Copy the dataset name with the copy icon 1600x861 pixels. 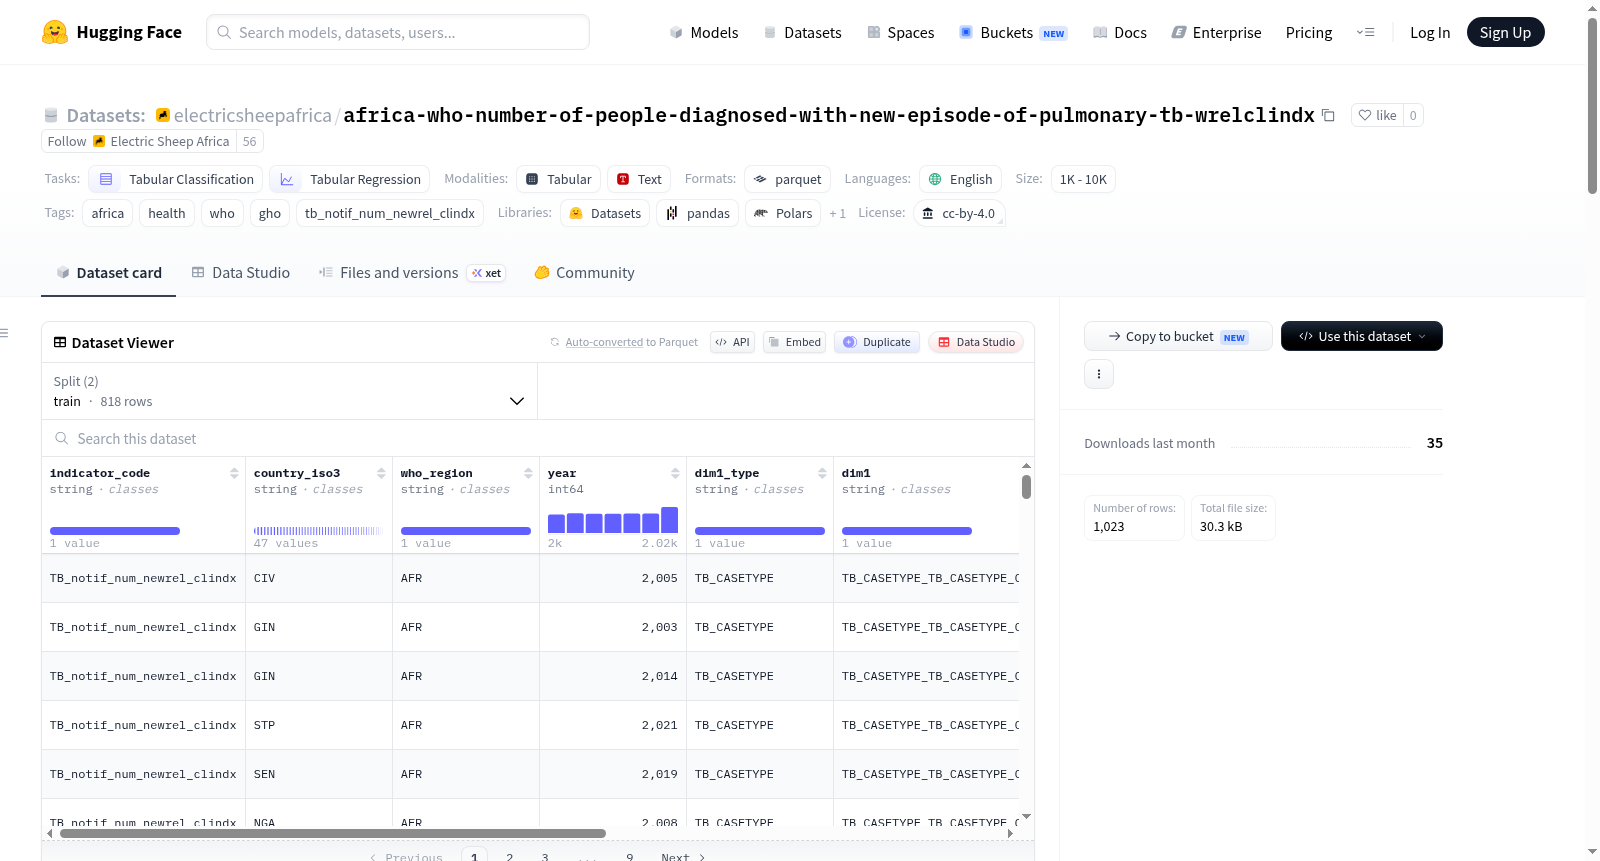click(x=1328, y=115)
